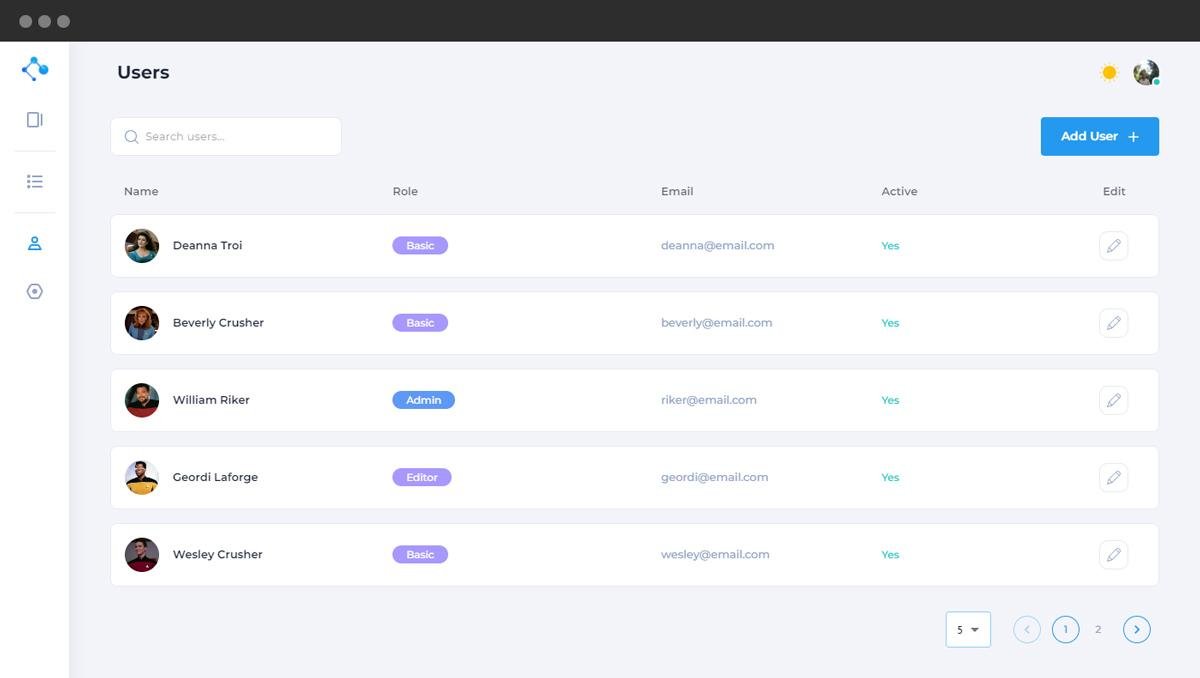Click the name Beverly Crusher

pyautogui.click(x=218, y=323)
